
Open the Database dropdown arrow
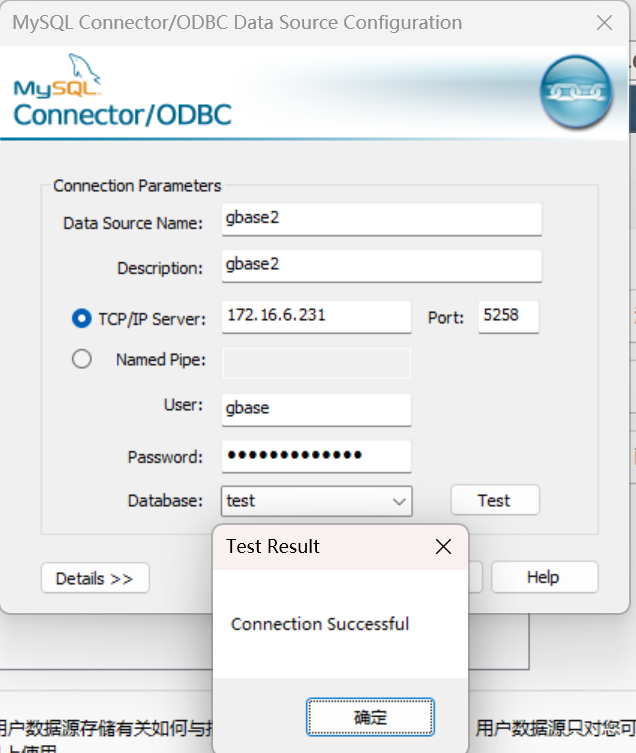tap(399, 501)
